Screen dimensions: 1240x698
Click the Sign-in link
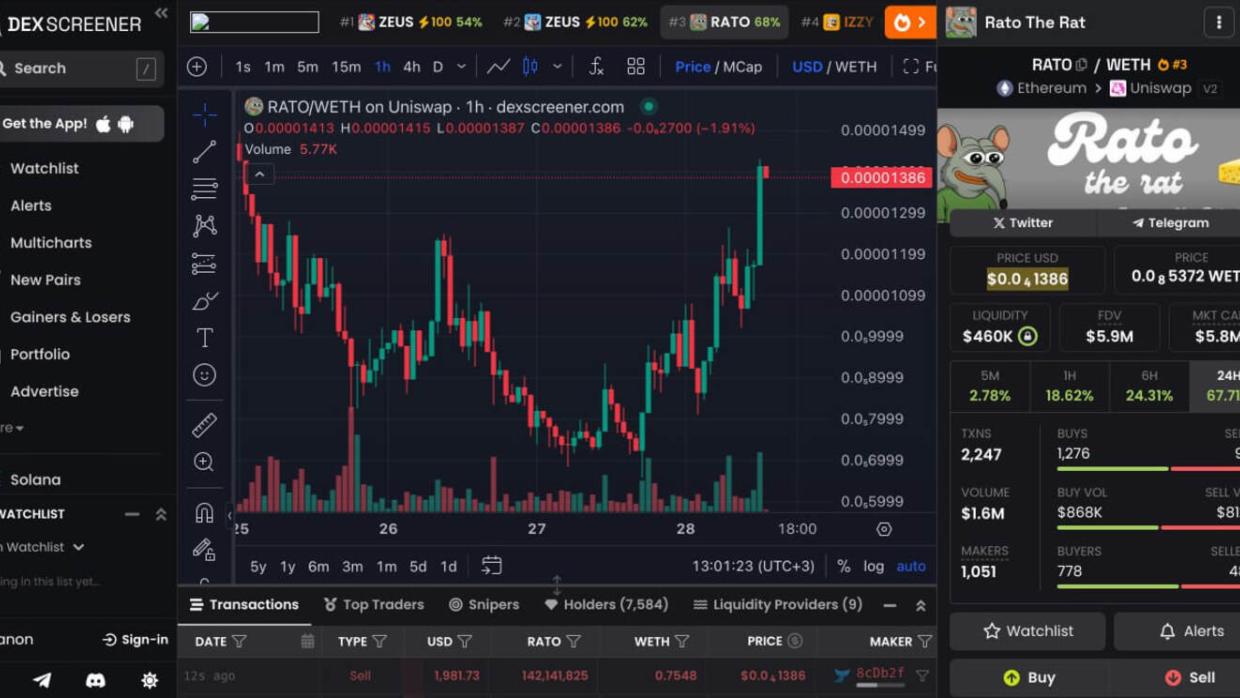click(x=135, y=640)
